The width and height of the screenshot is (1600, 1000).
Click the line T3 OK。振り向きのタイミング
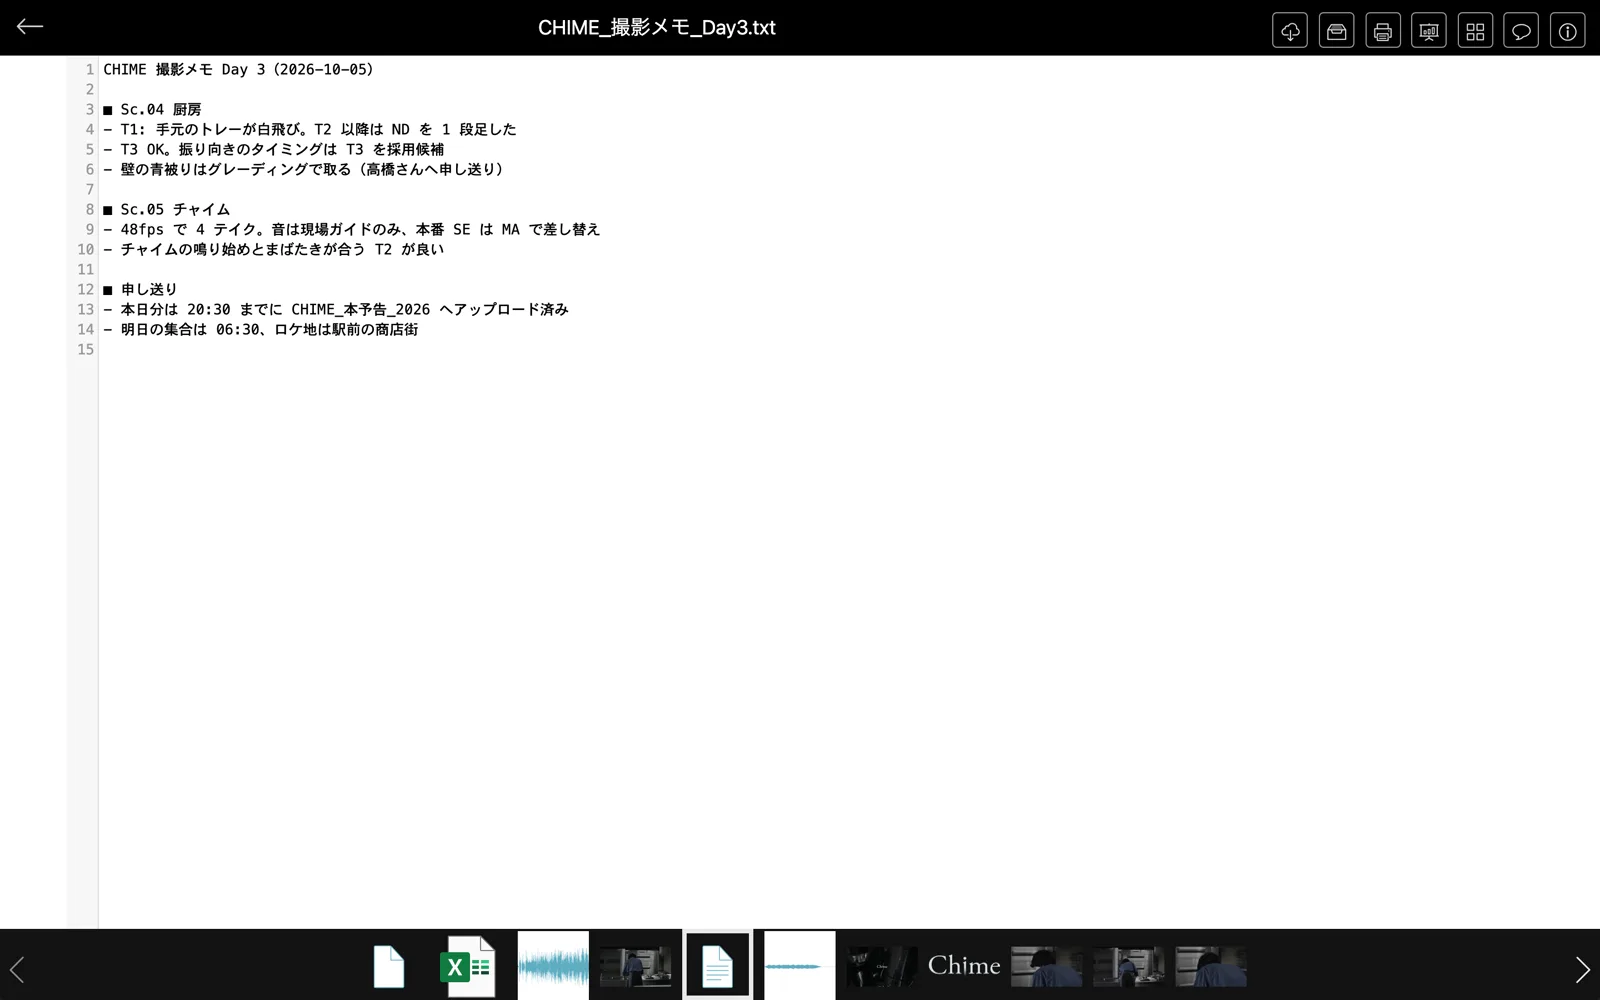(274, 149)
